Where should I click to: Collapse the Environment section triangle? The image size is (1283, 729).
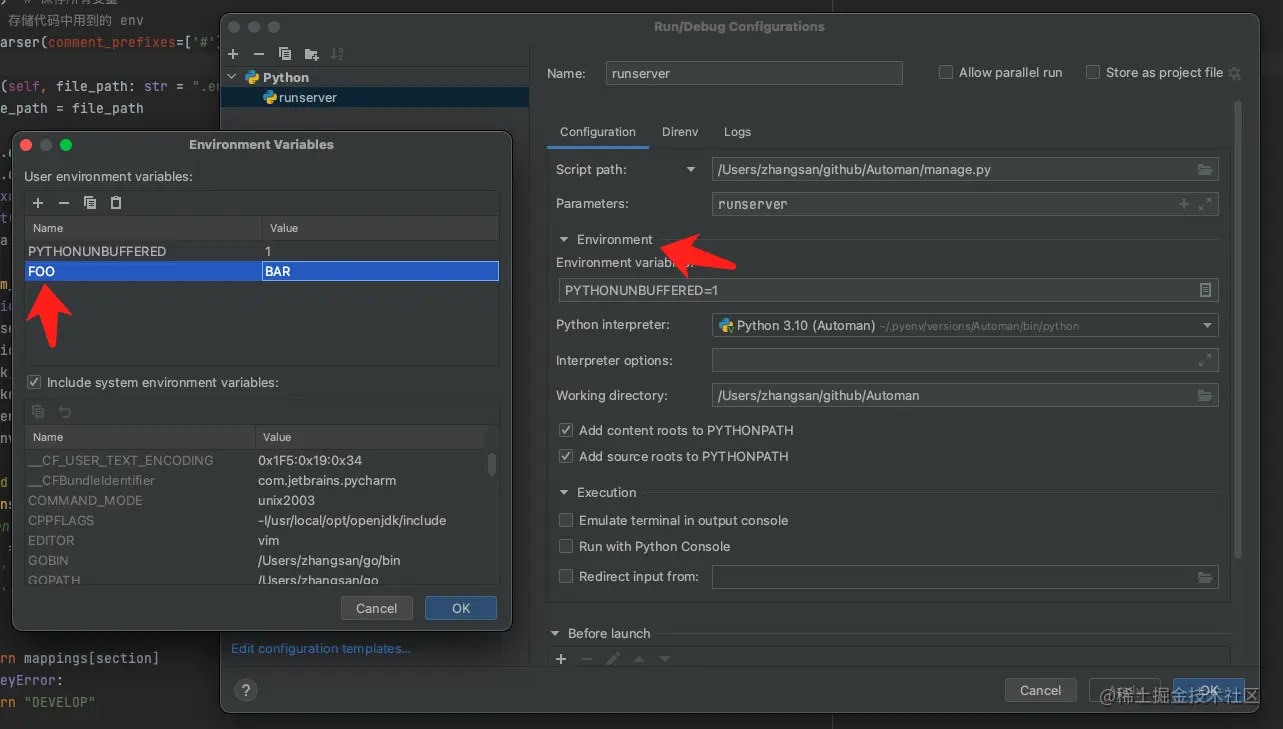[x=564, y=240]
